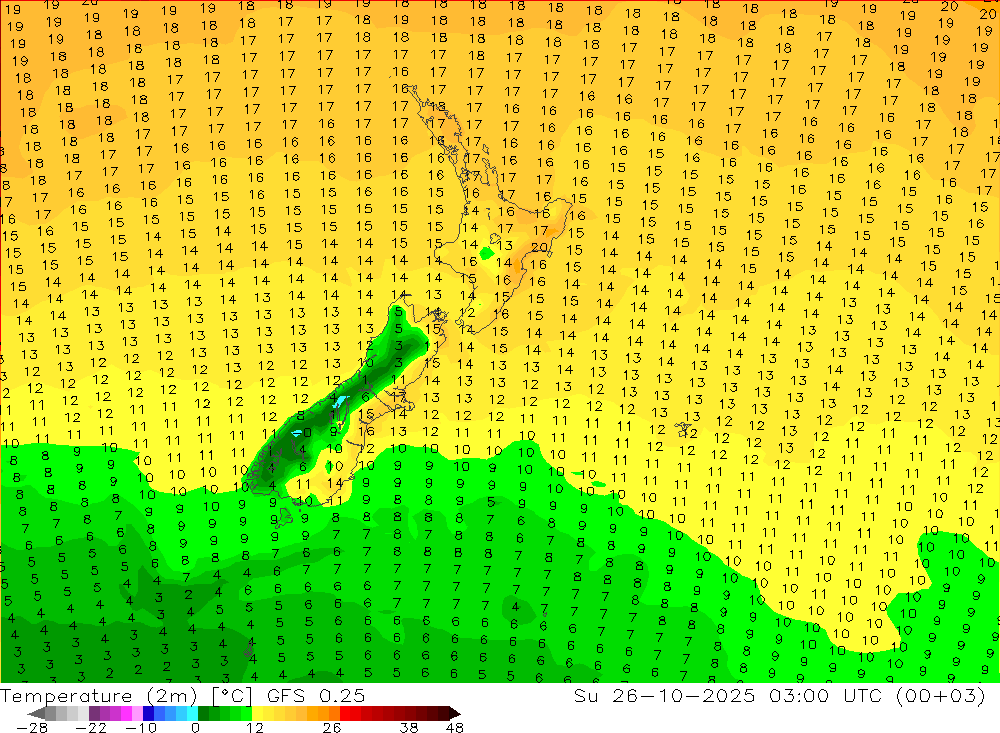This screenshot has height=733, width=1000.
Task: Click the 'GFS 0.25' model label
Action: click(316, 696)
